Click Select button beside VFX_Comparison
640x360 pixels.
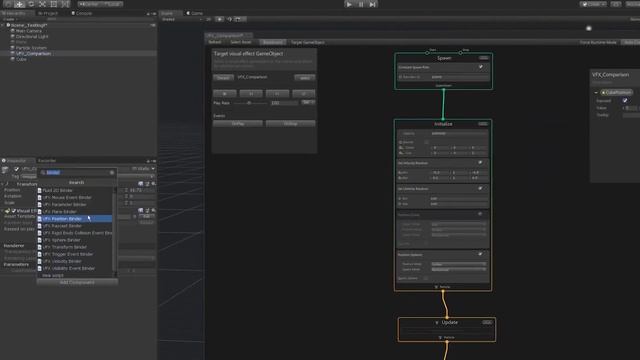tap(304, 78)
